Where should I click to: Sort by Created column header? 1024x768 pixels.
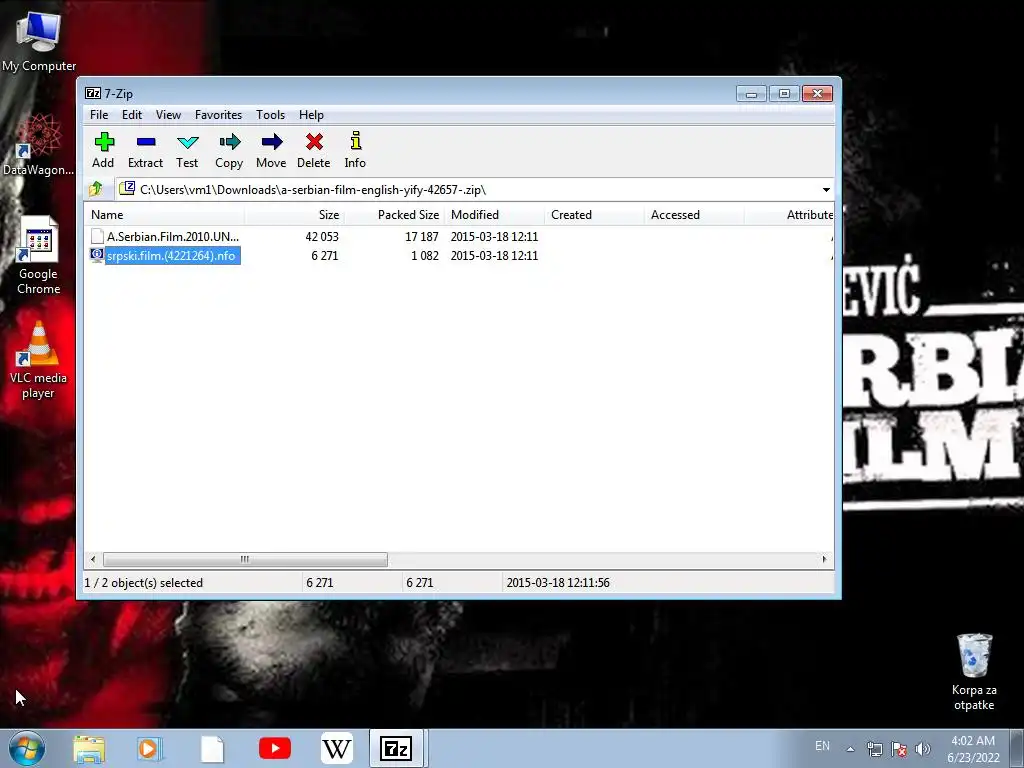[x=594, y=215]
